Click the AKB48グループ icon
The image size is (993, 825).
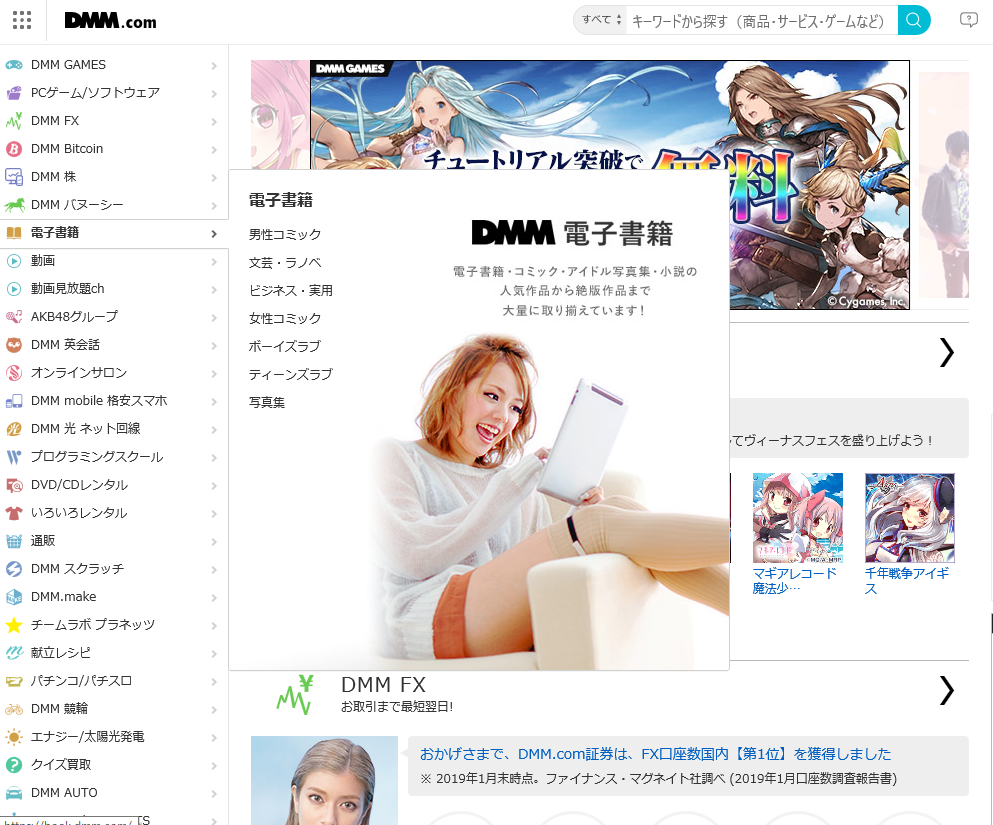pos(14,317)
